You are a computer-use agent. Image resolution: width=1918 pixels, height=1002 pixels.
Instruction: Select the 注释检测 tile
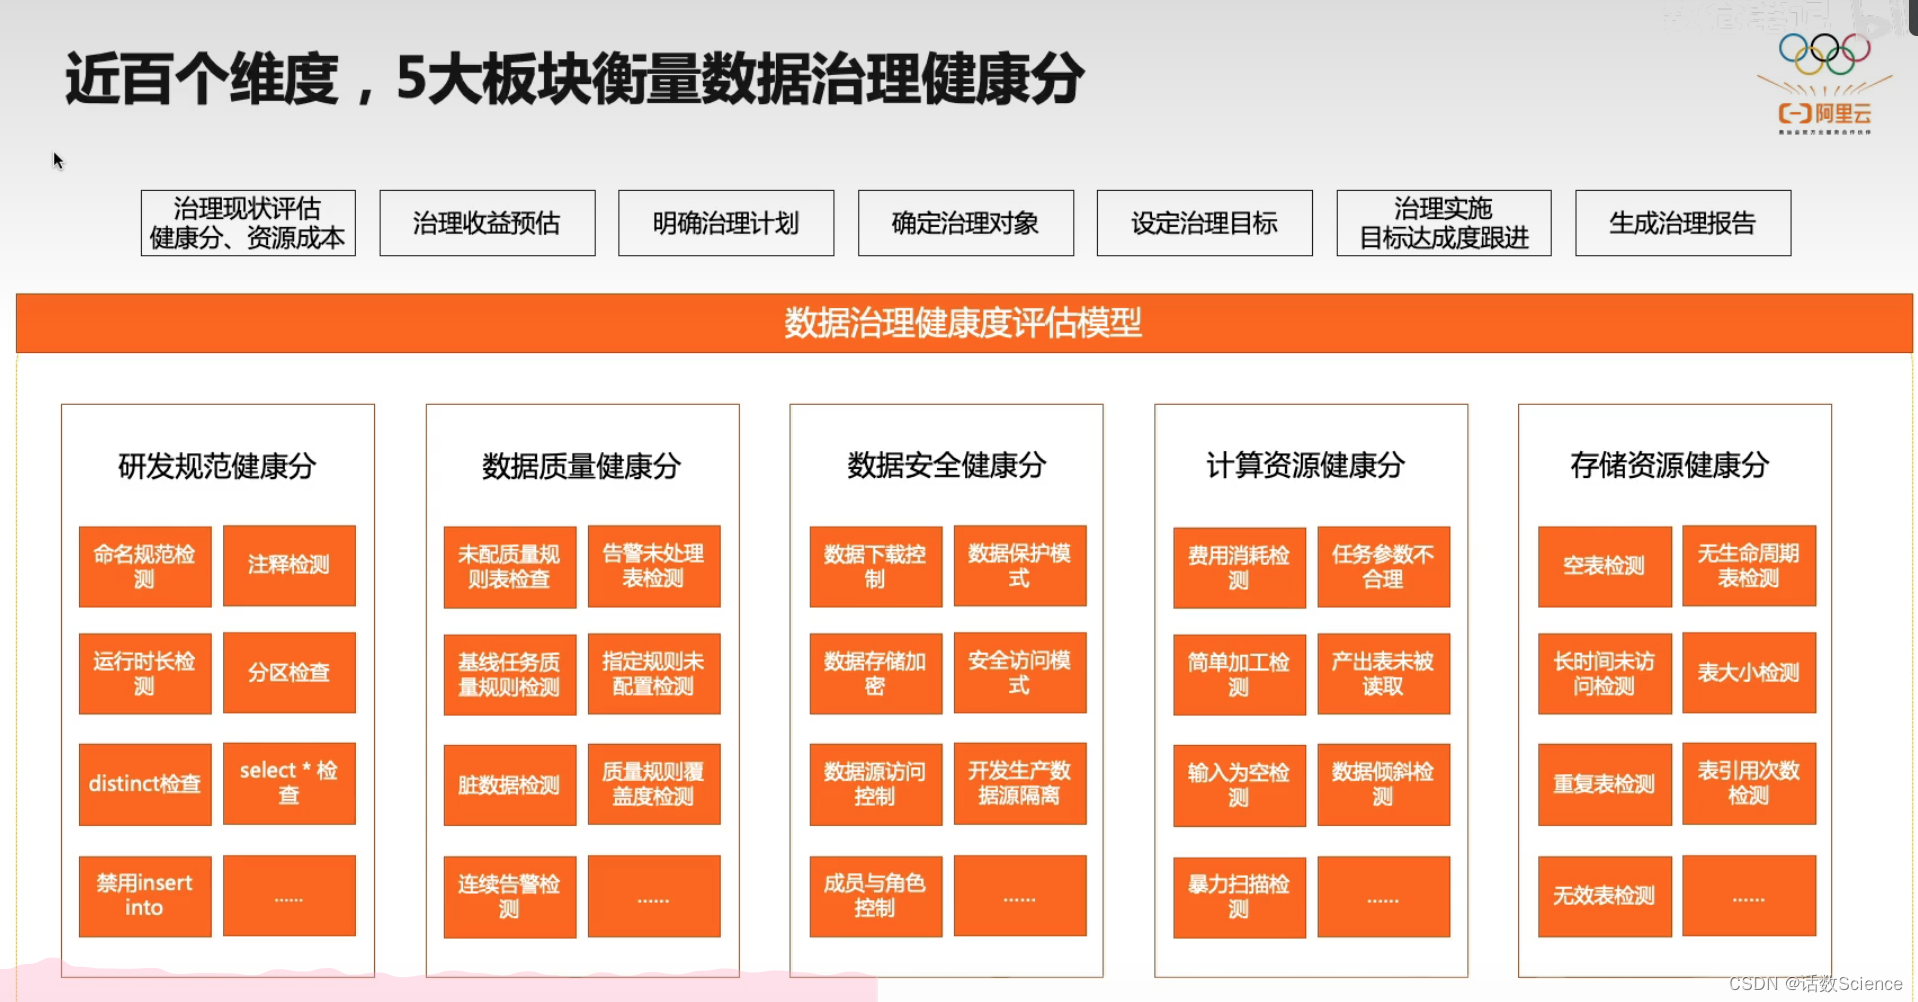[289, 566]
